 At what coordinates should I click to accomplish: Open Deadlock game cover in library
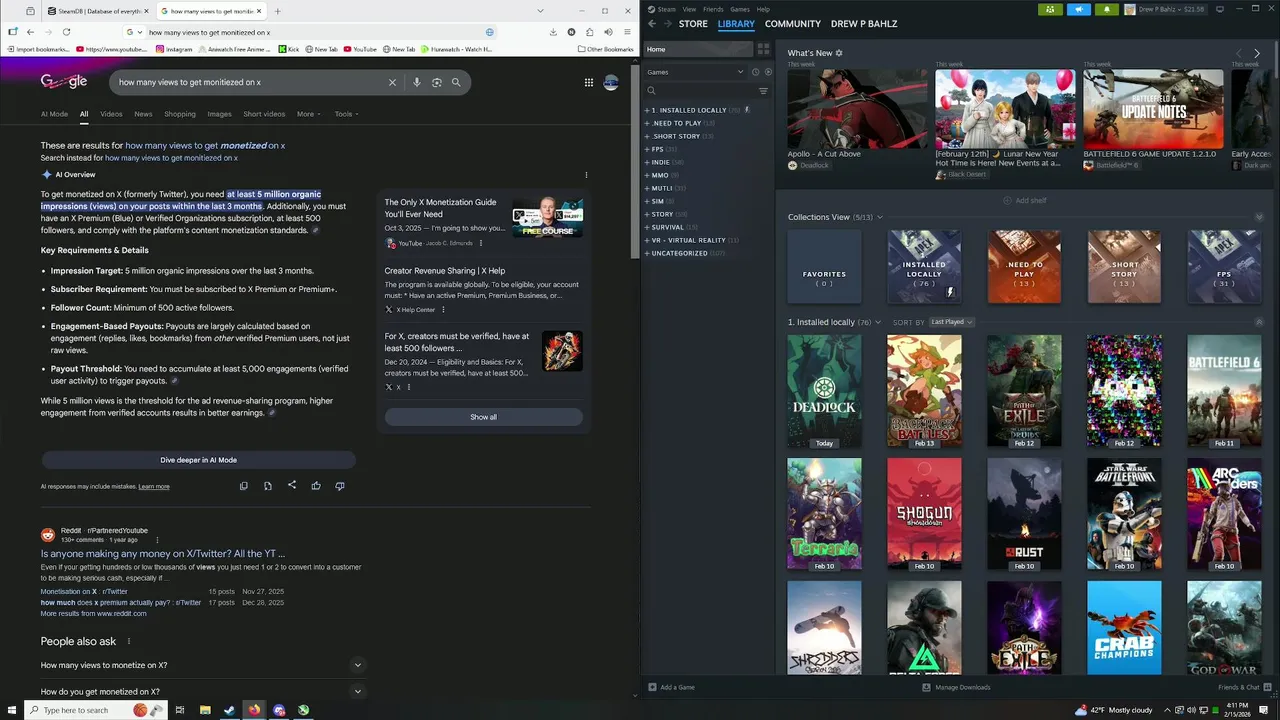point(824,391)
